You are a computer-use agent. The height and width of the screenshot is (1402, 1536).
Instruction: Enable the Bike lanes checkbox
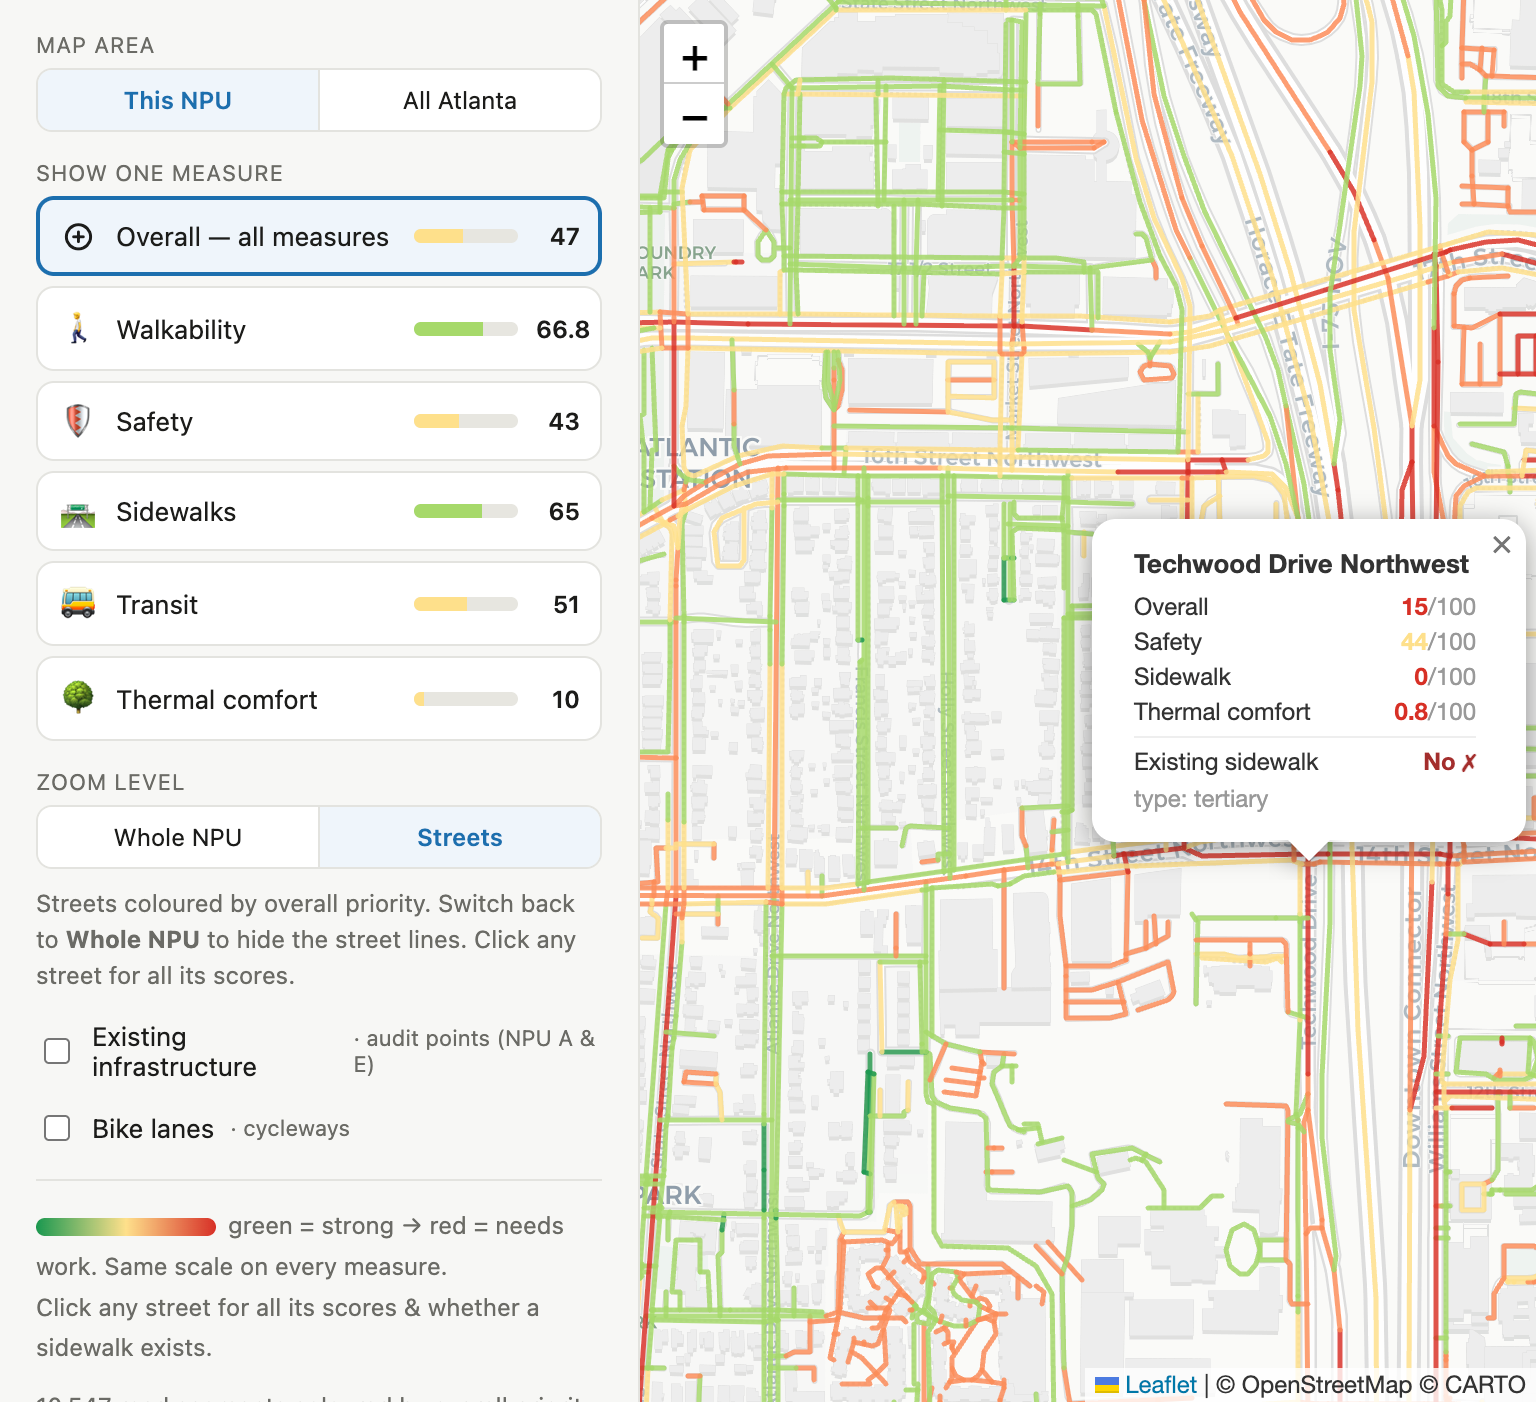(x=57, y=1128)
